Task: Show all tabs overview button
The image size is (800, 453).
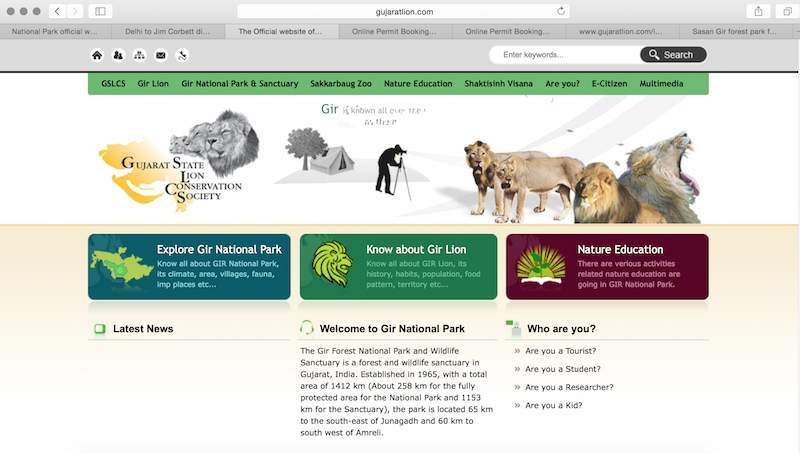Action: pyautogui.click(x=787, y=11)
